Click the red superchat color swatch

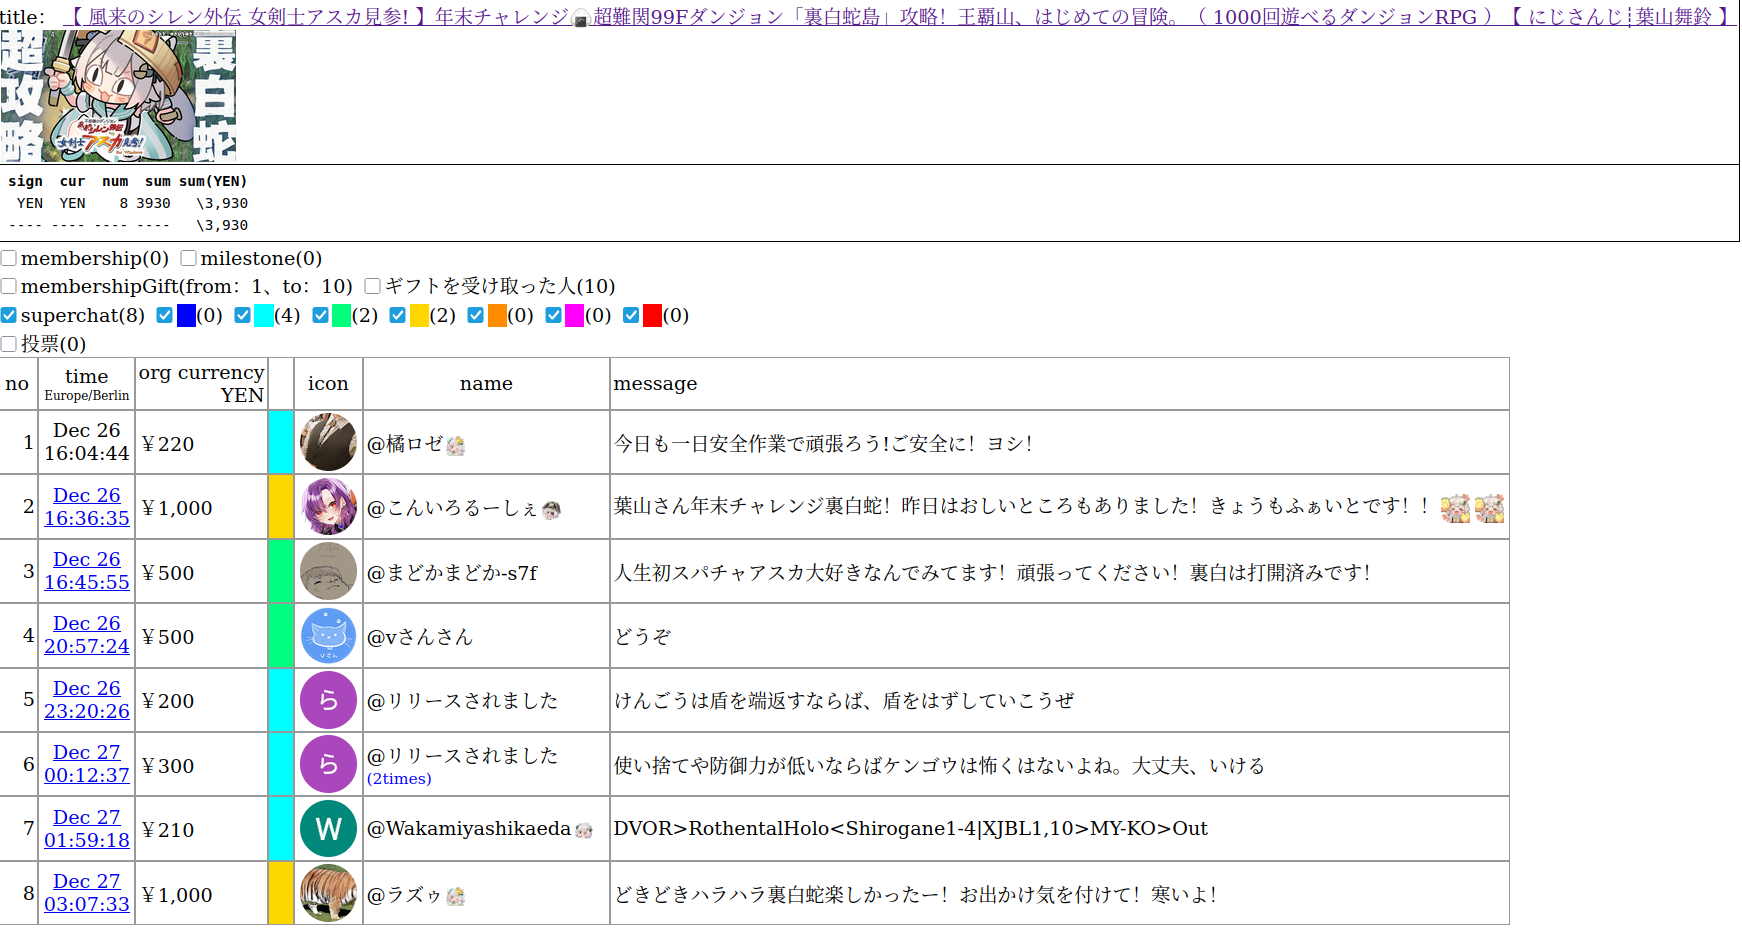[652, 315]
